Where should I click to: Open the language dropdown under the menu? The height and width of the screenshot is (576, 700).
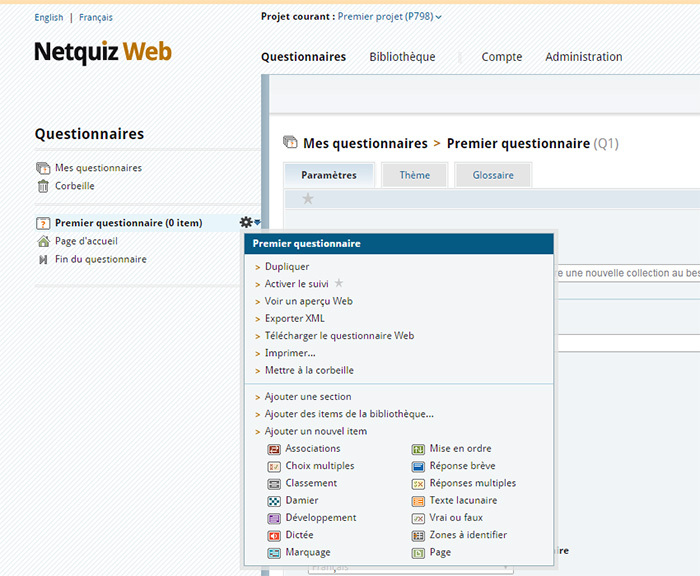(x=410, y=569)
